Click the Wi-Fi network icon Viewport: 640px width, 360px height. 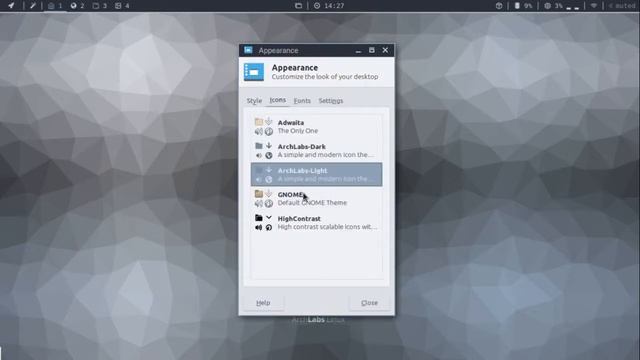click(x=594, y=6)
